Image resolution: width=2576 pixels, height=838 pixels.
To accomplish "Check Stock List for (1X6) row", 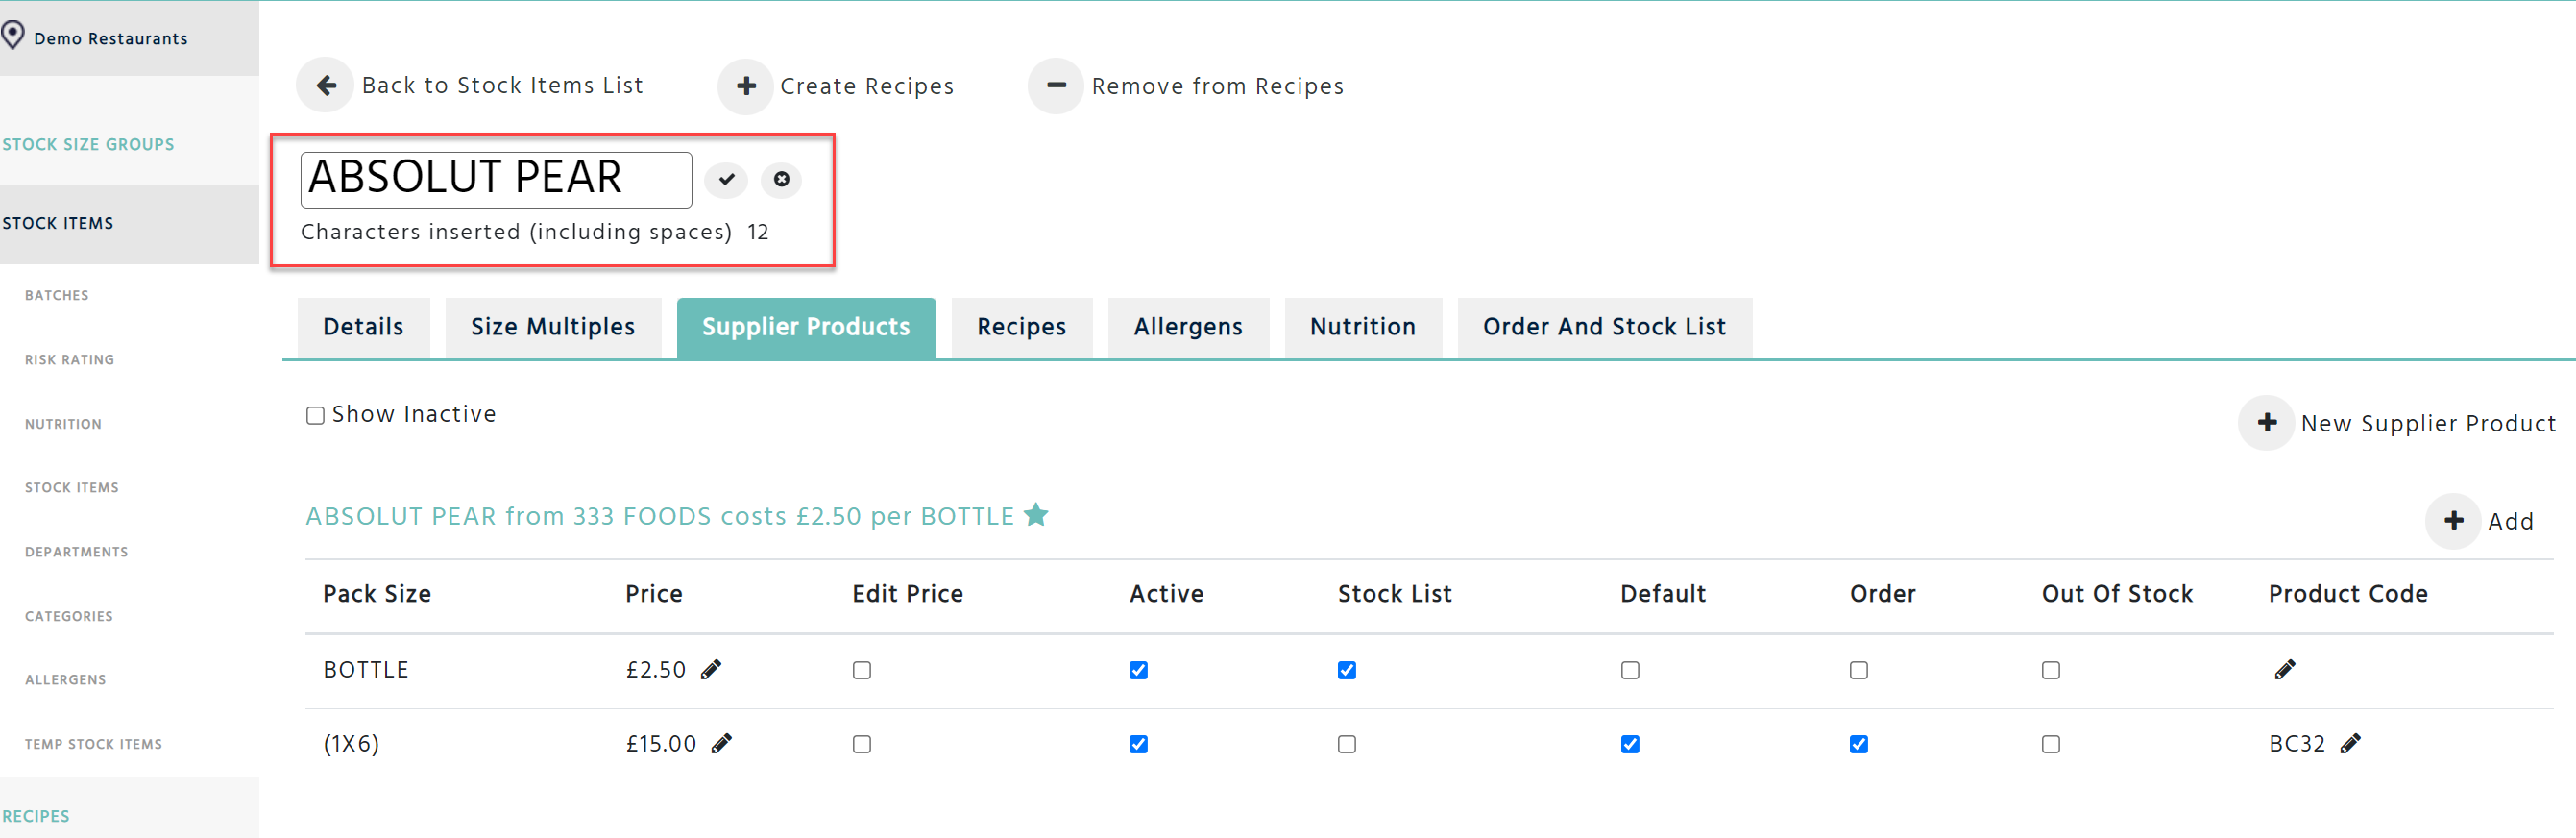I will pyautogui.click(x=1347, y=744).
